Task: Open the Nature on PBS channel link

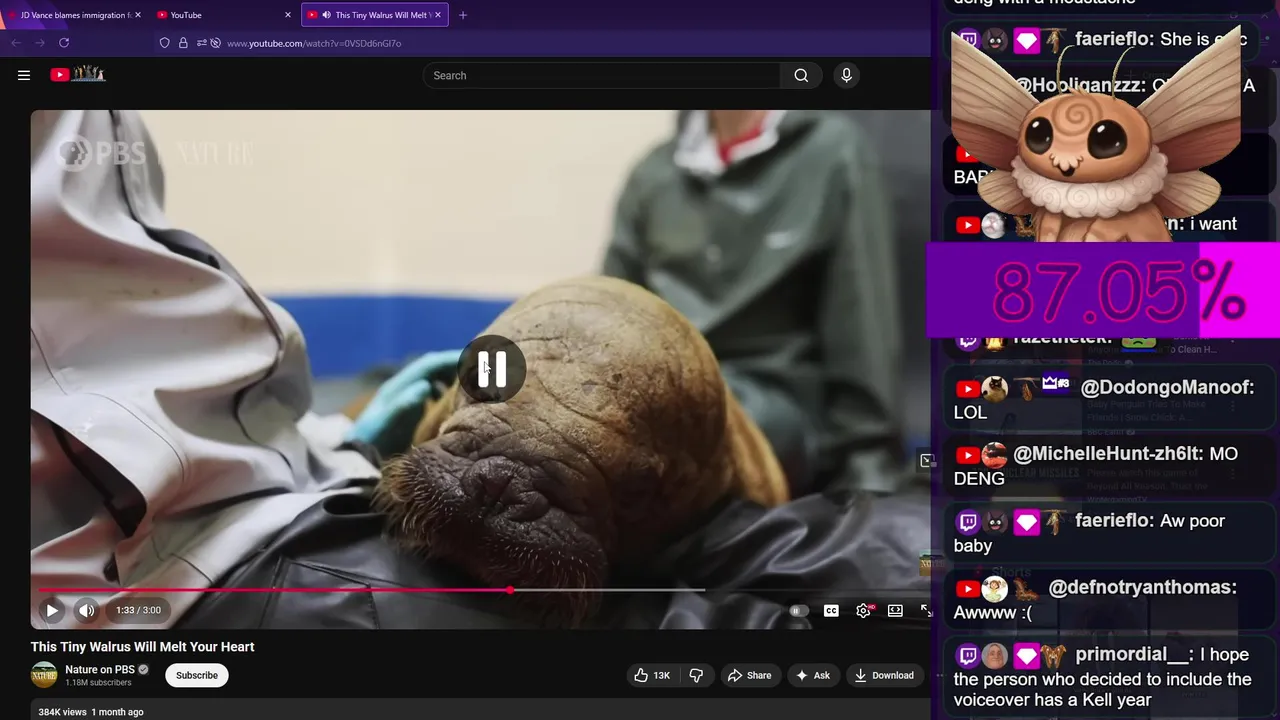Action: pyautogui.click(x=100, y=670)
